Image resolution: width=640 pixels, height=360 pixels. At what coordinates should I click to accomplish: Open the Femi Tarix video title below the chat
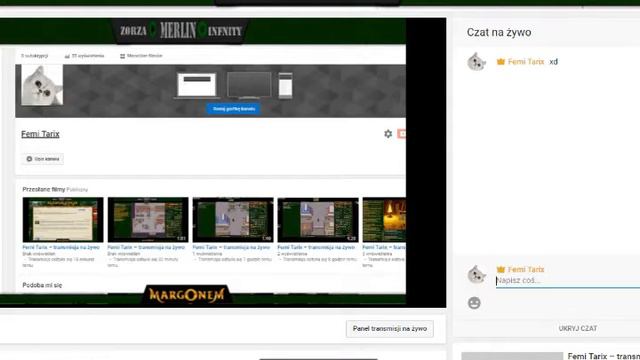(603, 356)
